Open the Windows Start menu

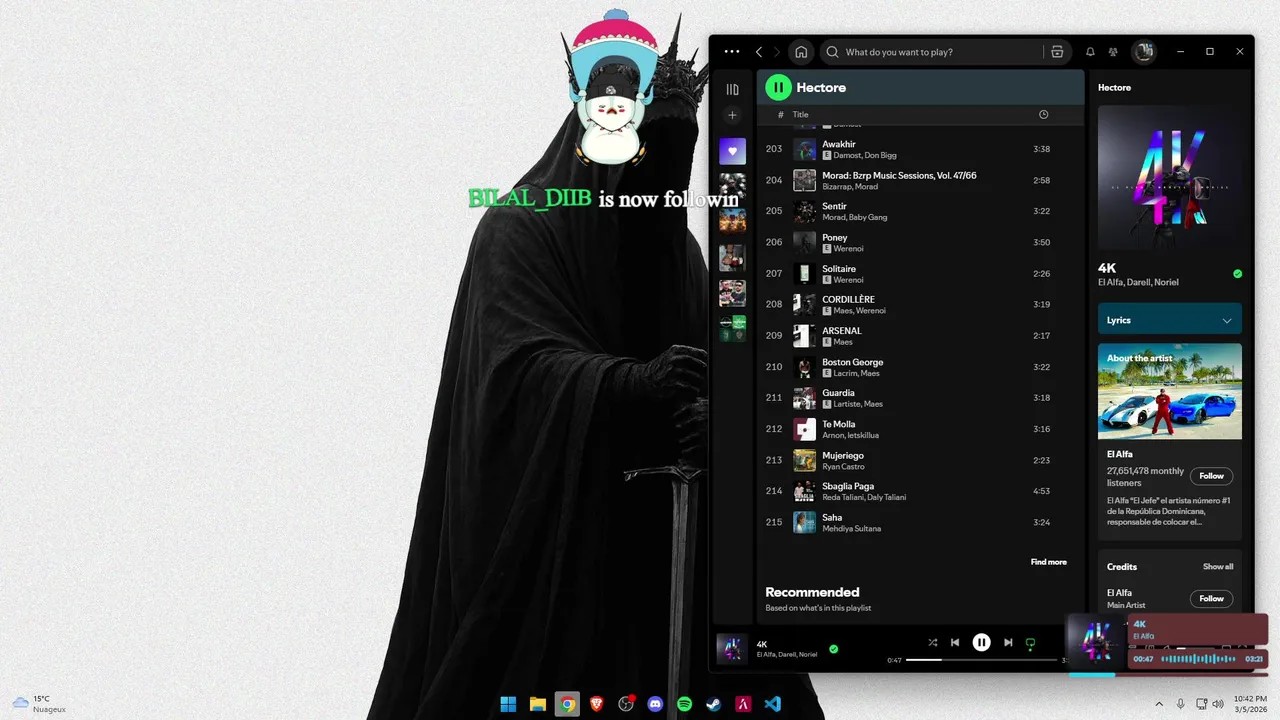(x=508, y=704)
